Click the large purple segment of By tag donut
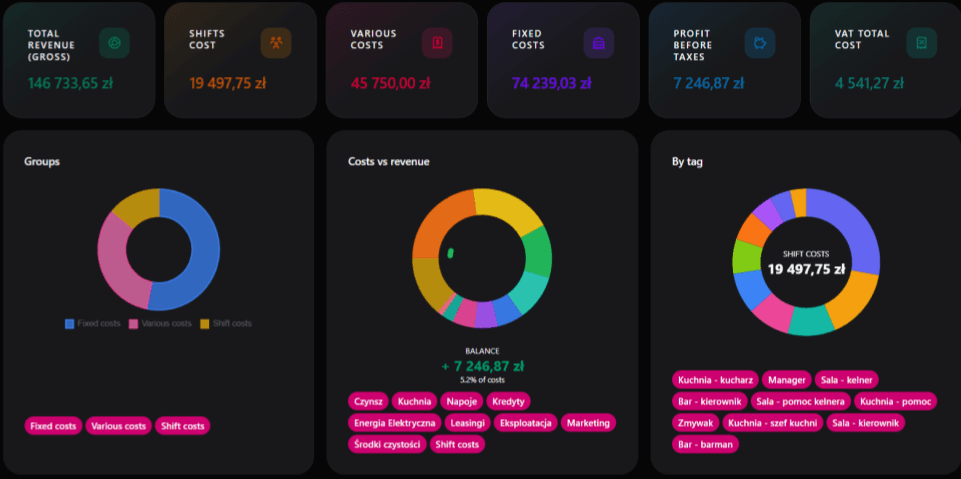The image size is (961, 479). [852, 229]
